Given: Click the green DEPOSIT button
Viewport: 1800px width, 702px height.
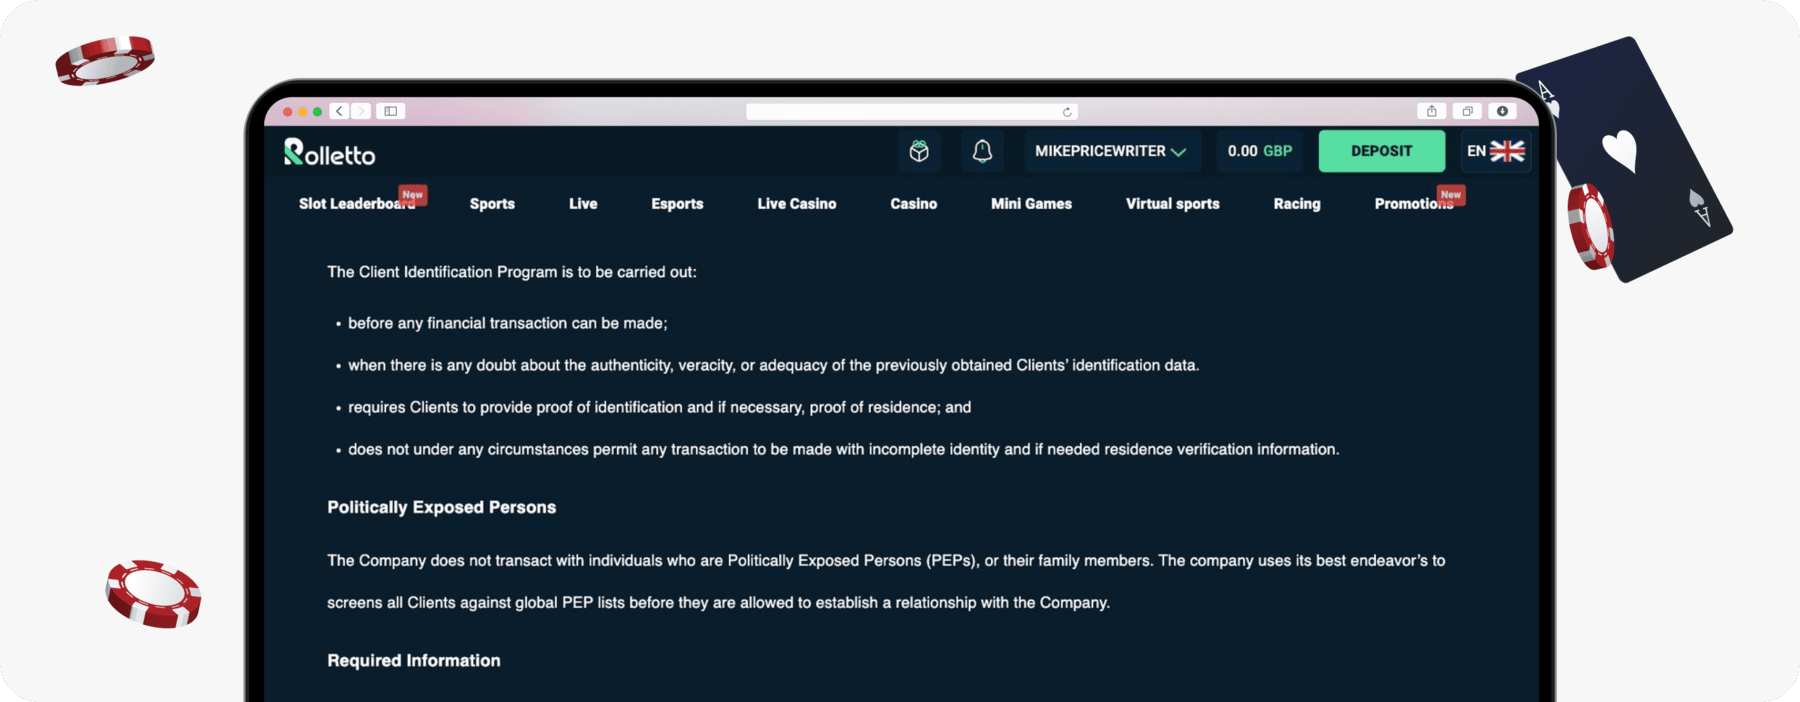Looking at the screenshot, I should click(x=1381, y=151).
